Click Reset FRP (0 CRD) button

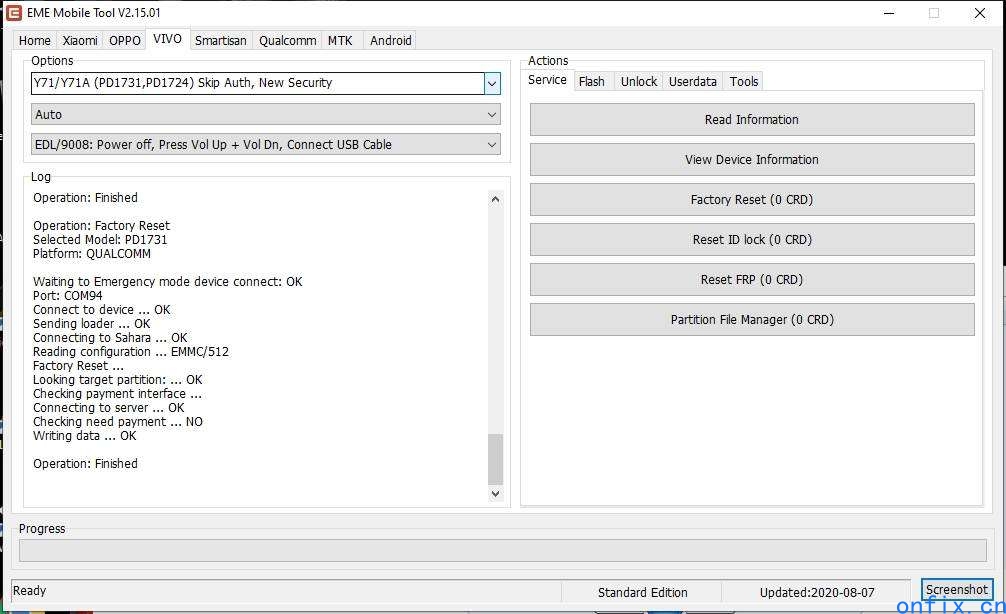752,280
